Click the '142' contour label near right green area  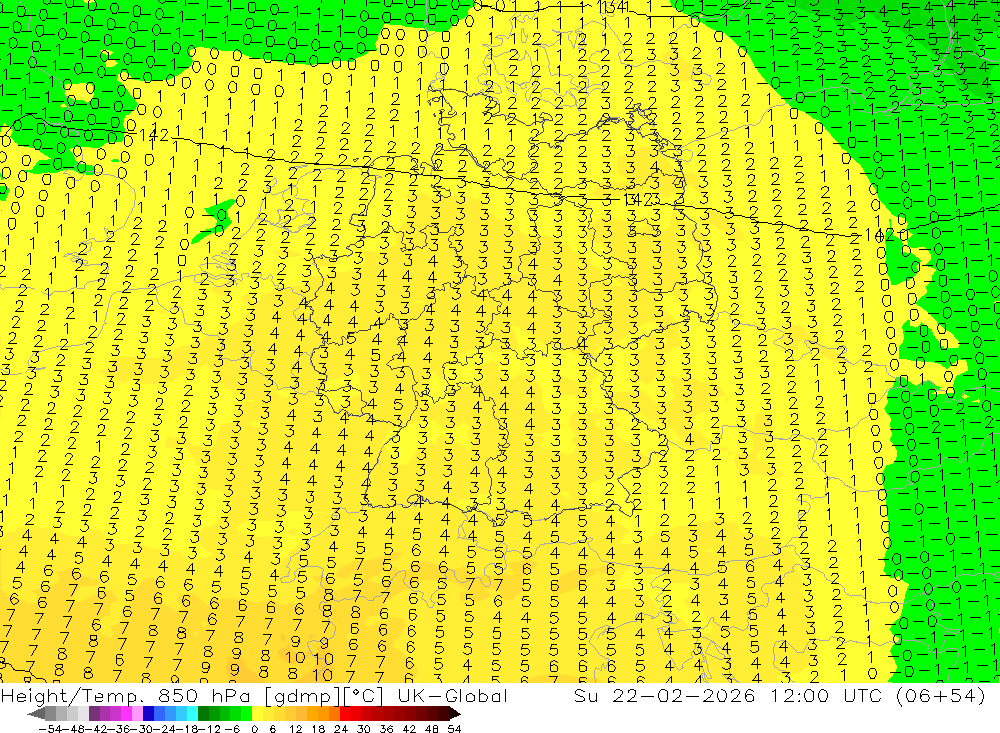879,236
